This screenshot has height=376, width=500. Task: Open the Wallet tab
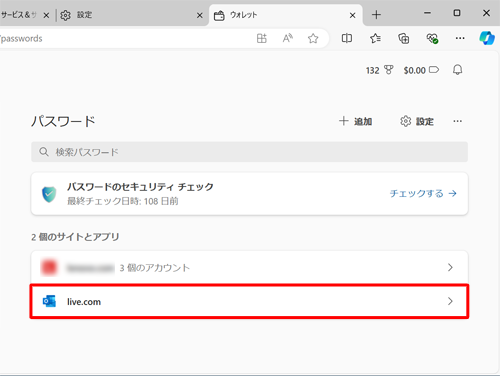(285, 15)
